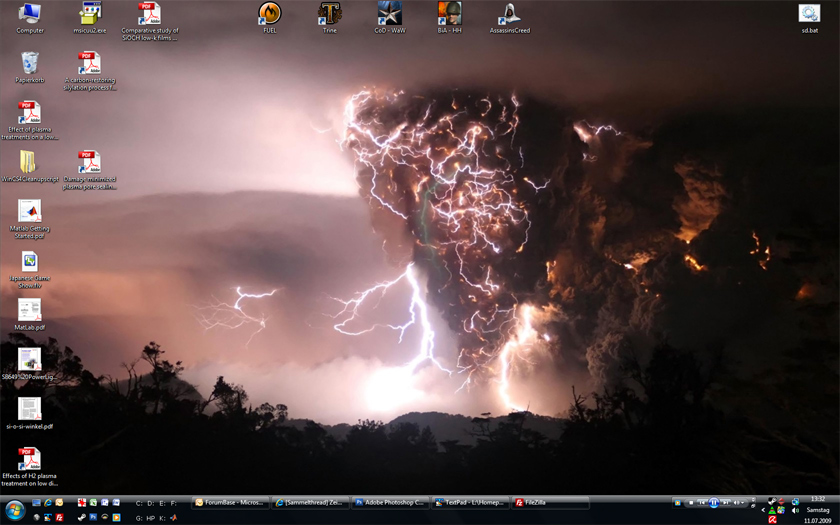Skip to previous track in media toolbar
840x525 pixels.
(702, 502)
